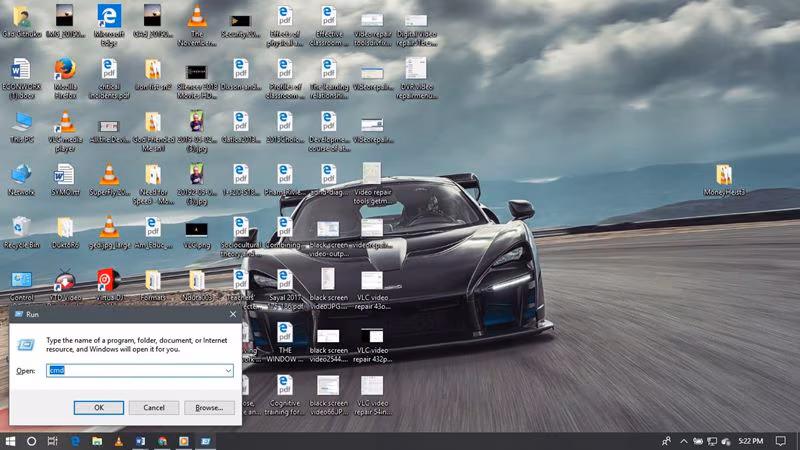Open the Windows Start menu
Image resolution: width=800 pixels, height=450 pixels.
coord(10,441)
